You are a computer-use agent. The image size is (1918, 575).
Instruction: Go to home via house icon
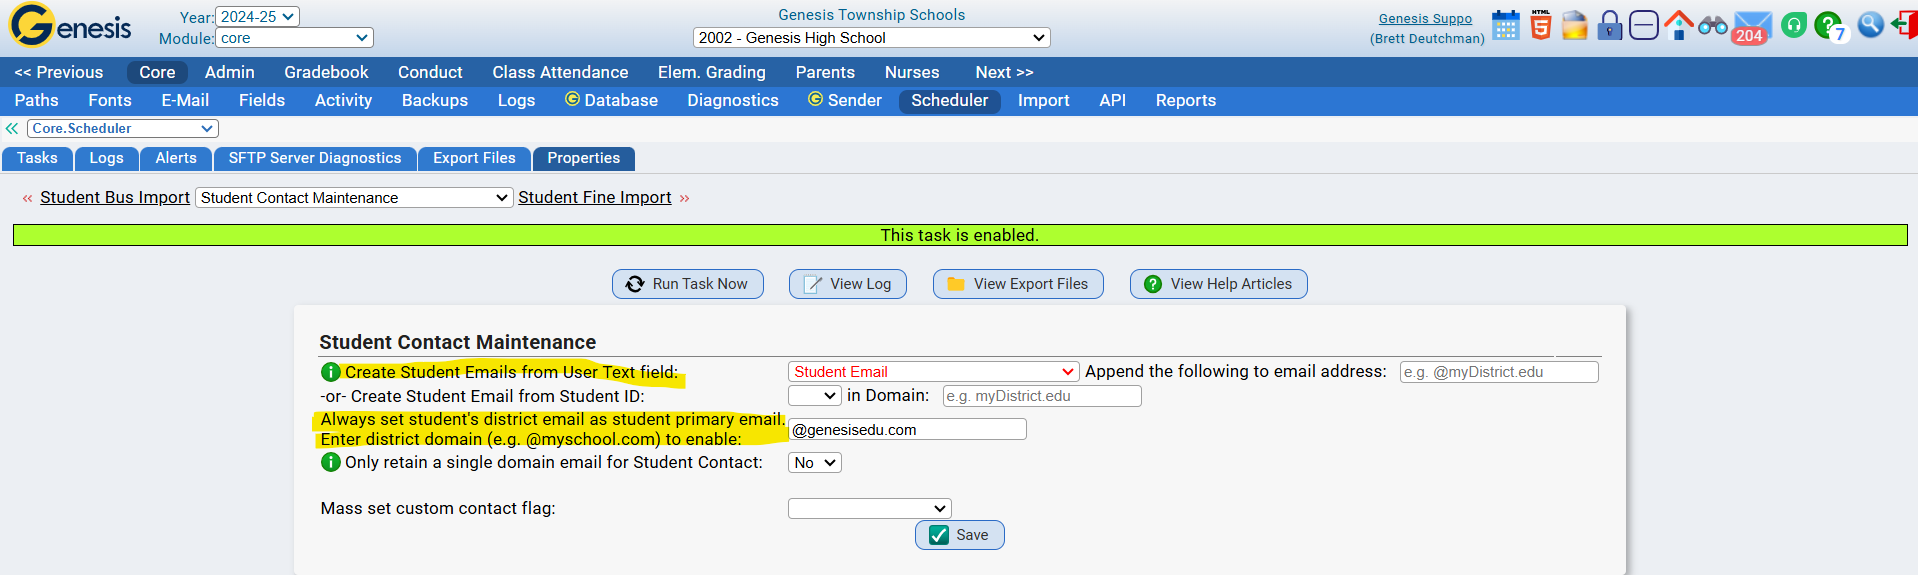tap(1679, 25)
